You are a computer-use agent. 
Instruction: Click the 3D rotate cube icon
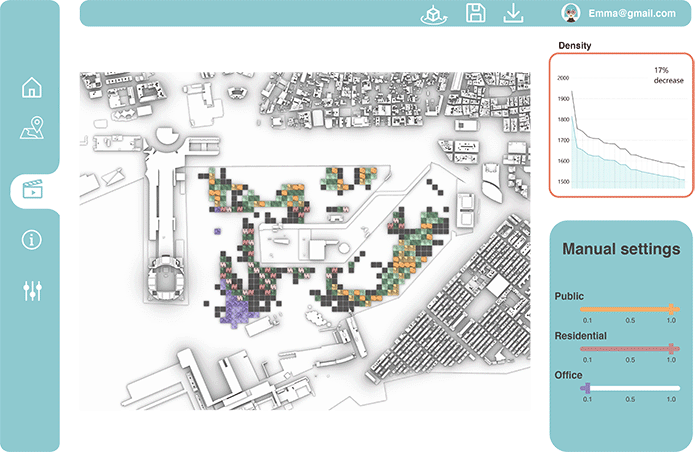pyautogui.click(x=434, y=13)
